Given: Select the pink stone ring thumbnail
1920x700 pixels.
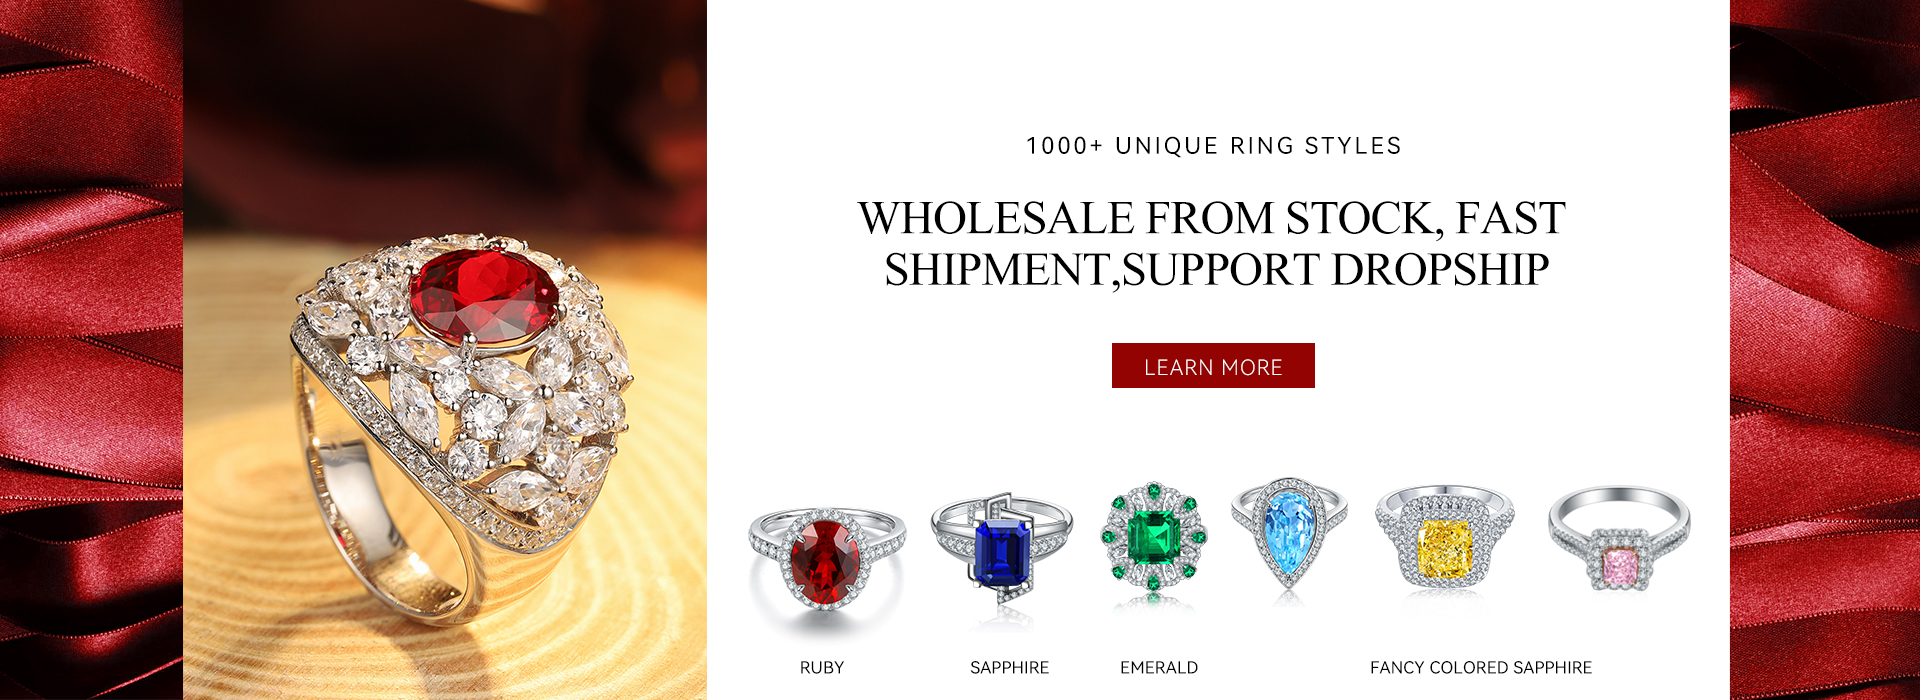Looking at the screenshot, I should click(x=1619, y=540).
